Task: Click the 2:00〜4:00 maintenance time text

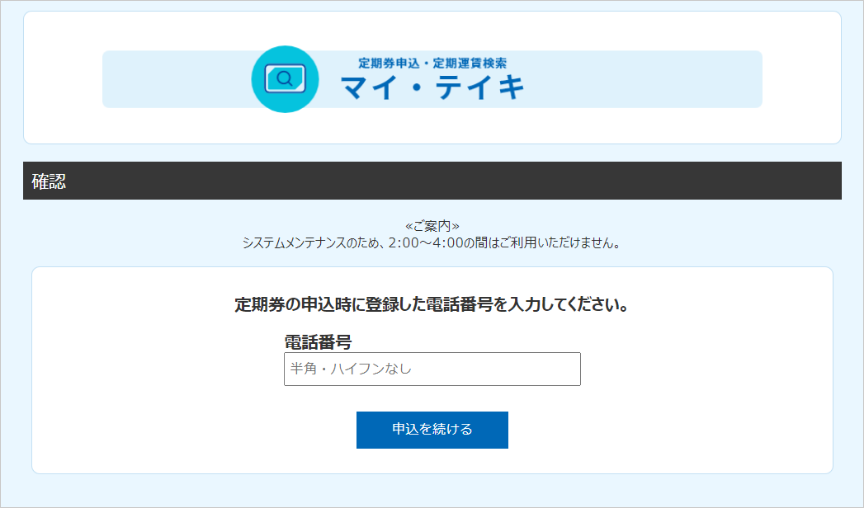Action: tap(426, 243)
